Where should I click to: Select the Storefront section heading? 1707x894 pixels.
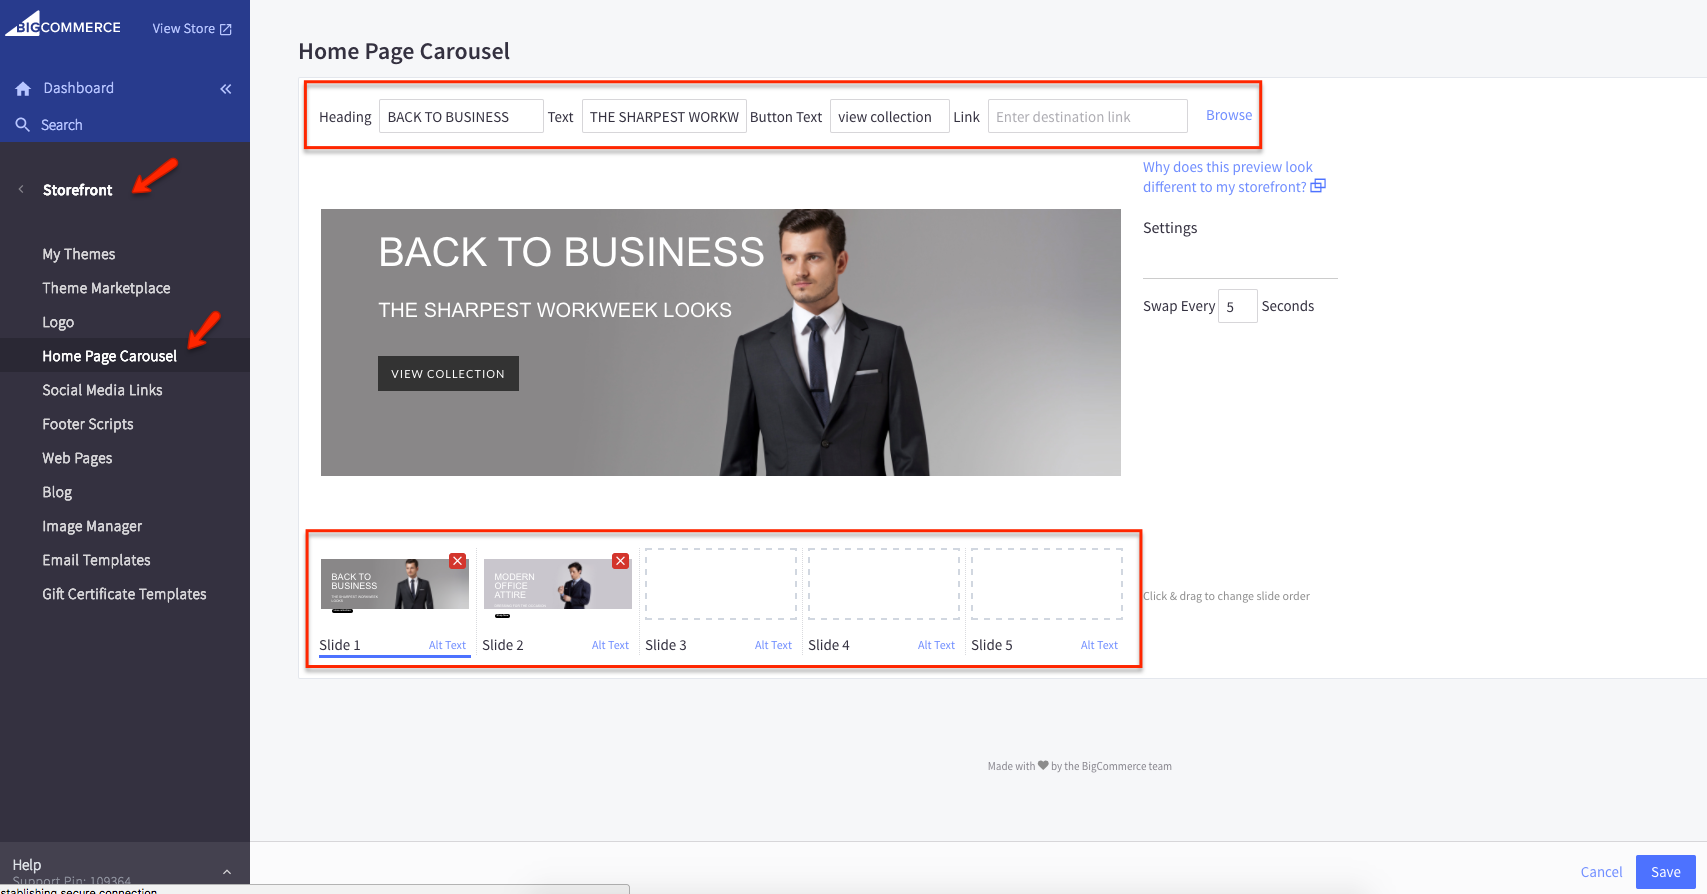coord(77,190)
